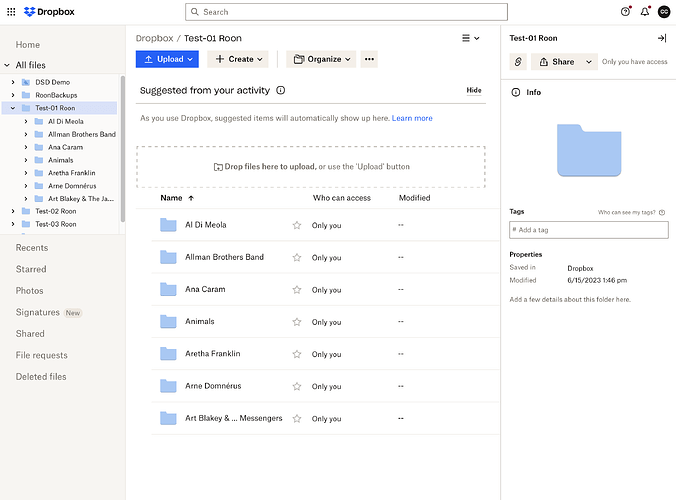
Task: Star the Ana Caram folder
Action: click(296, 290)
